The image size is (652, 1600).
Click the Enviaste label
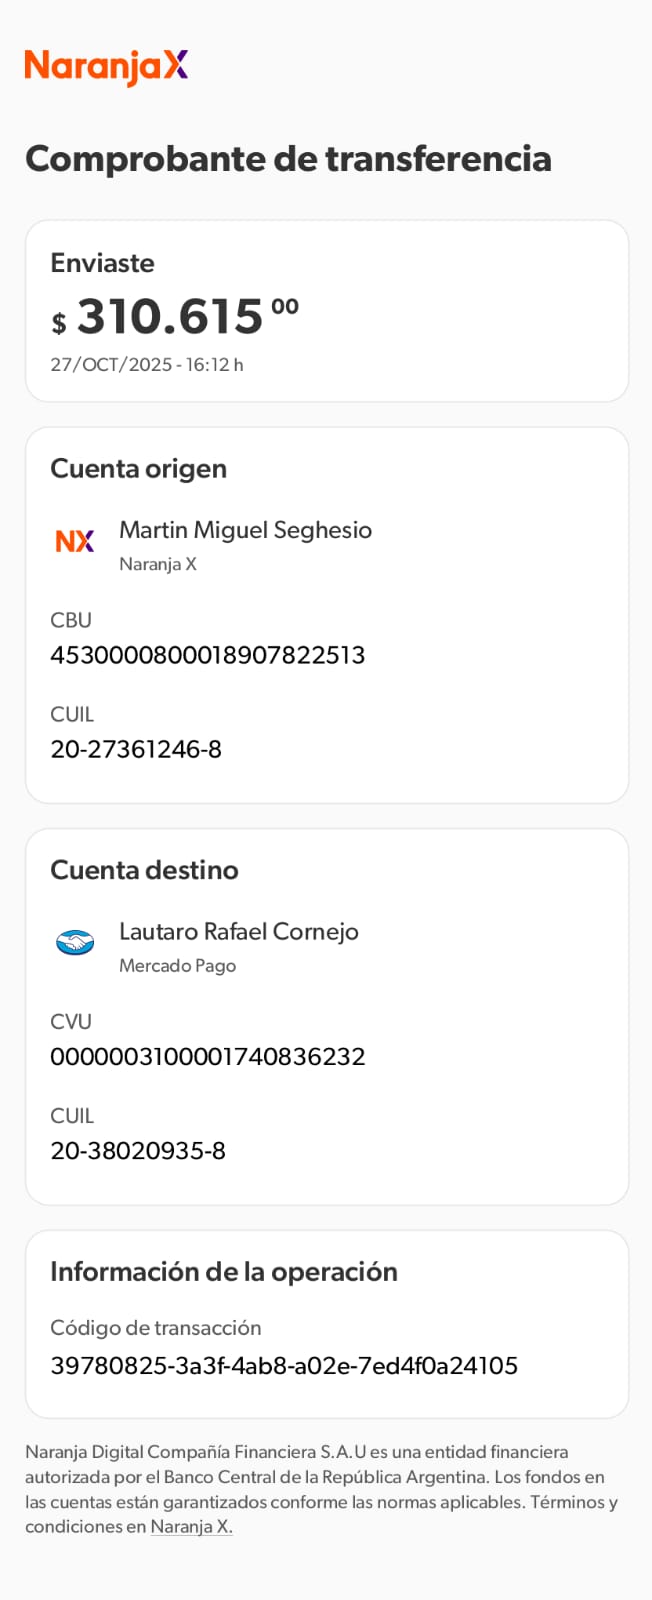tap(102, 263)
